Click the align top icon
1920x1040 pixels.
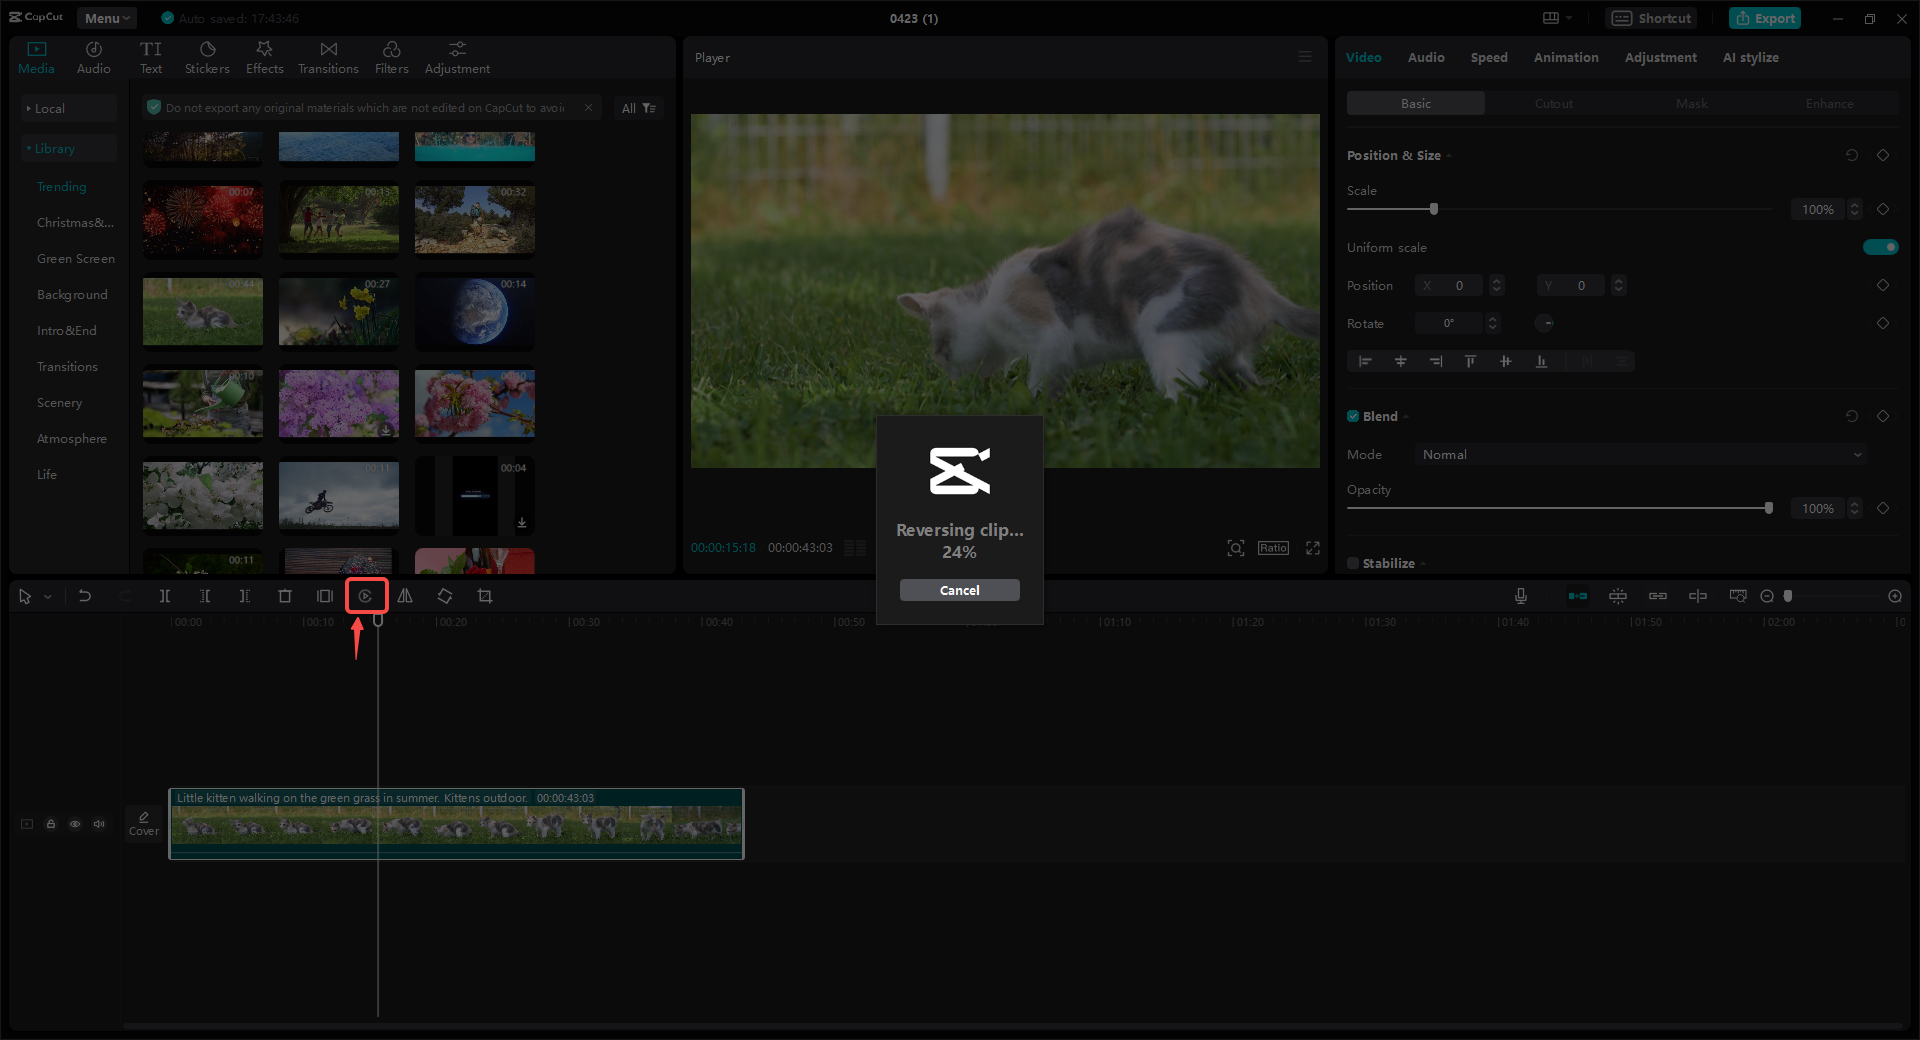tap(1470, 361)
